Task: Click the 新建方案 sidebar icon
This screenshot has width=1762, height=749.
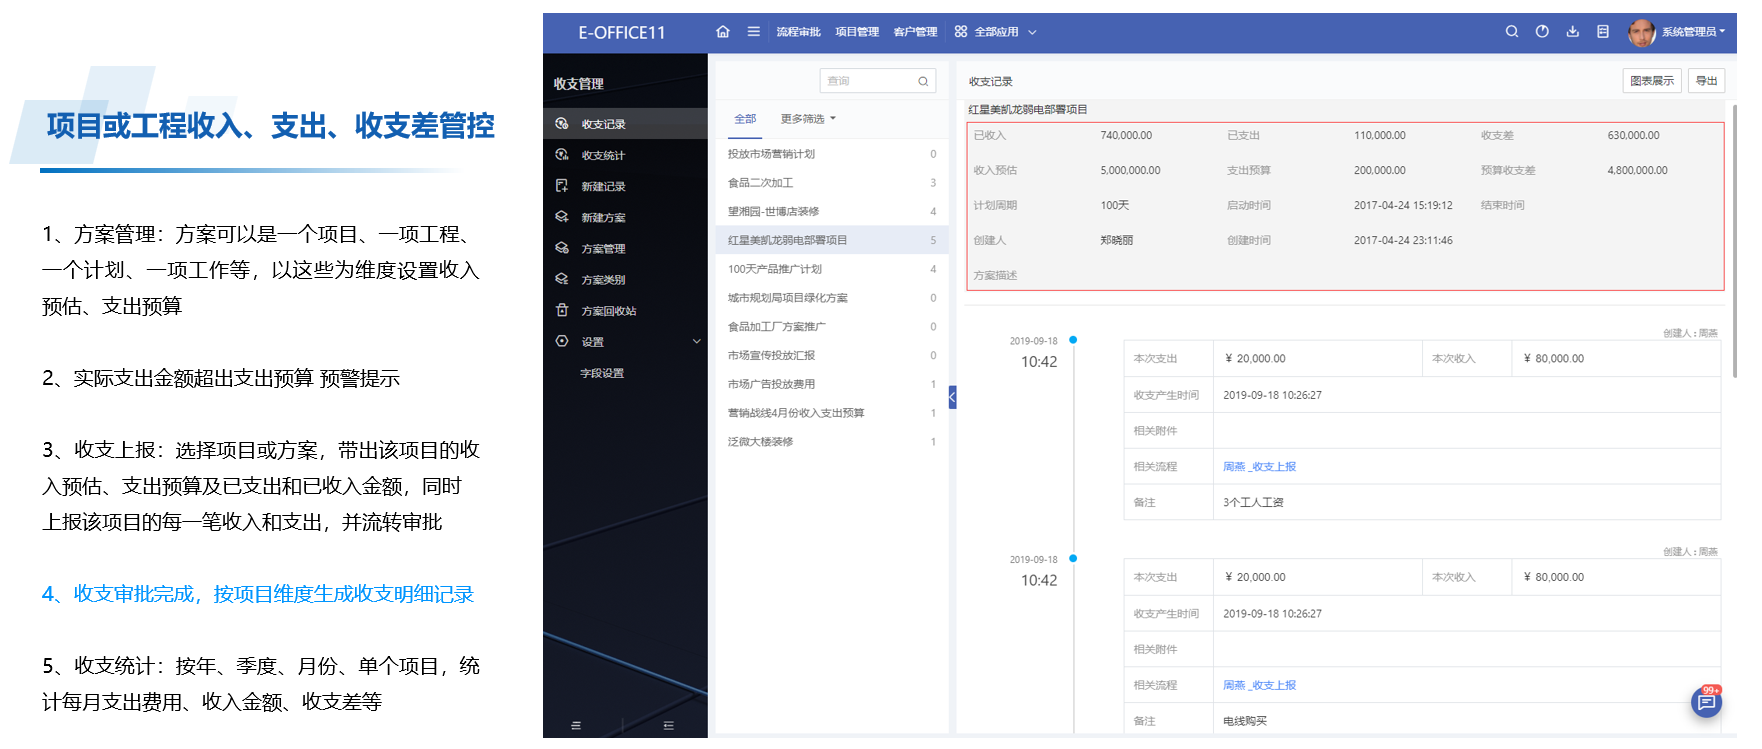Action: 562,217
